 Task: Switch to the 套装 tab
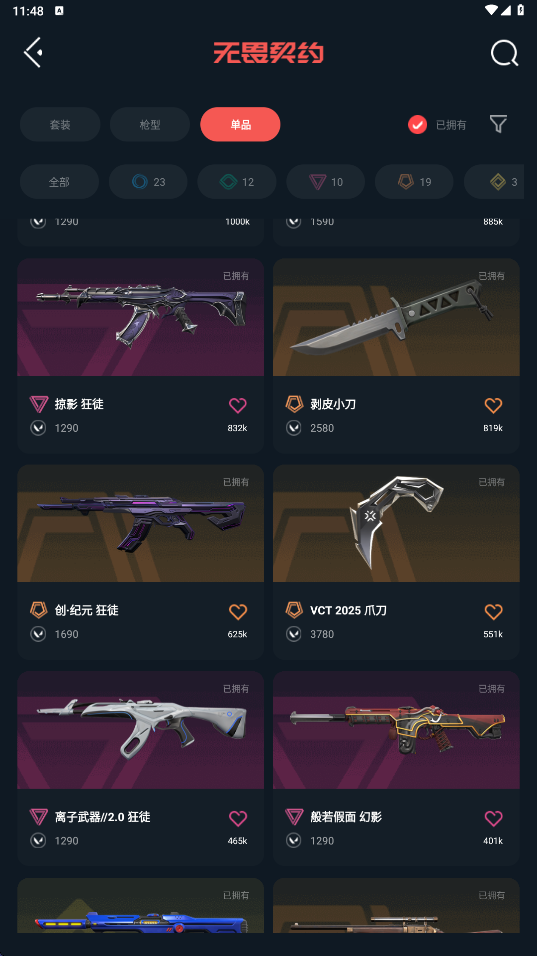tap(60, 124)
